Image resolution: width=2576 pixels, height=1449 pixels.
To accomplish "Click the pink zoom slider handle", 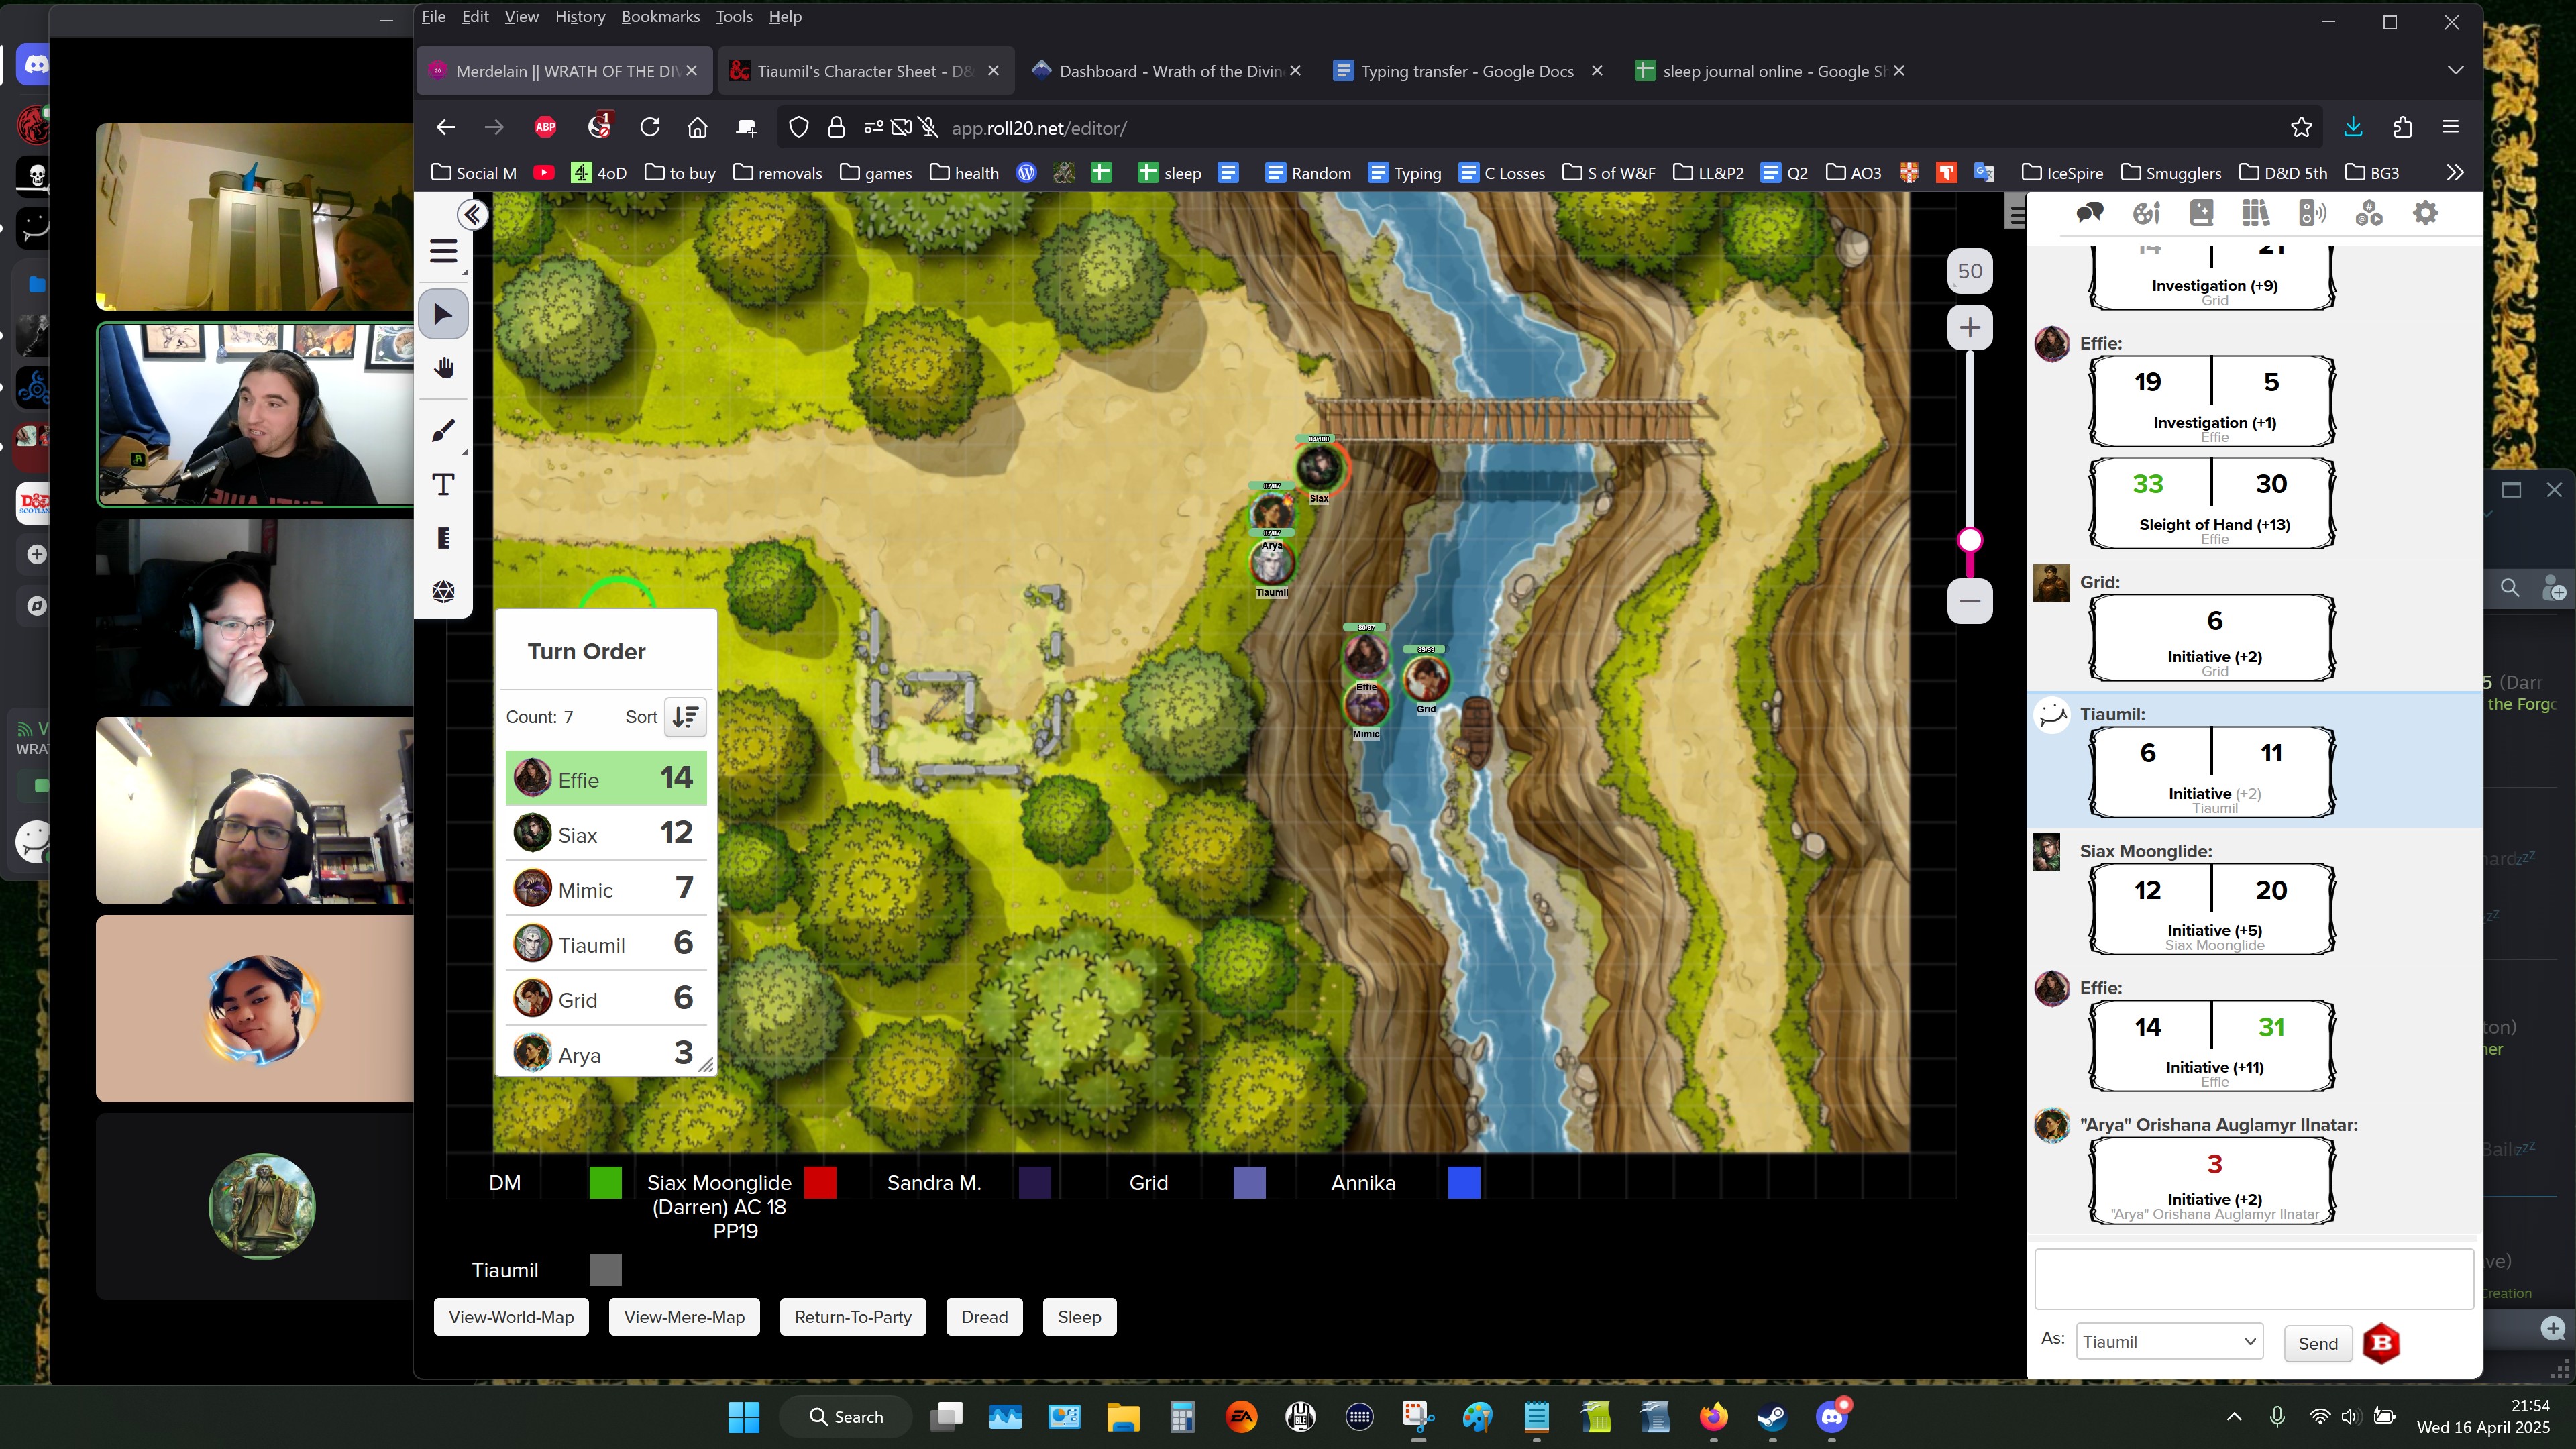I will [x=1970, y=540].
